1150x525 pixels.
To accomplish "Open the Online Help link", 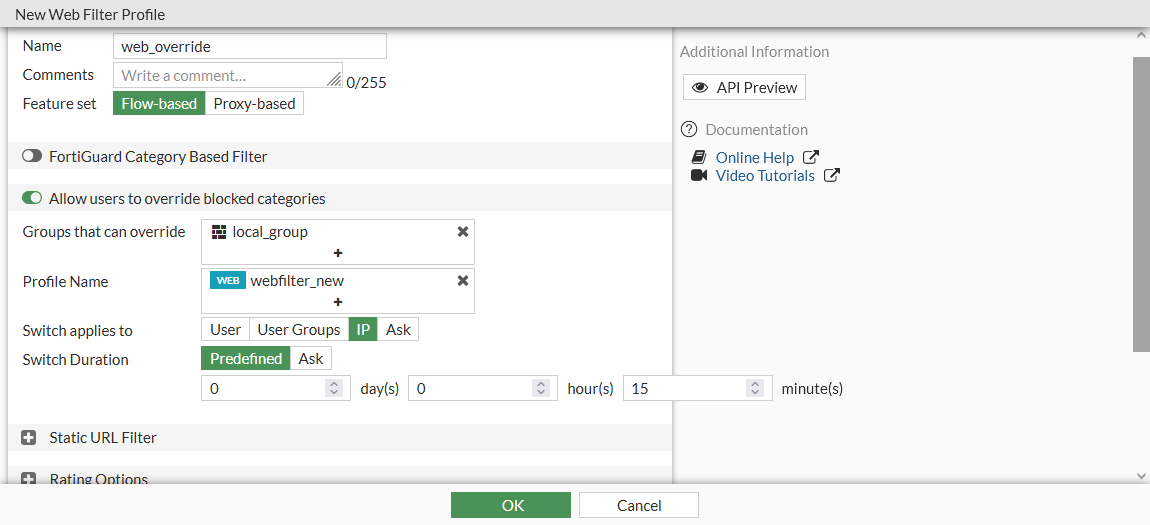I will coord(754,158).
